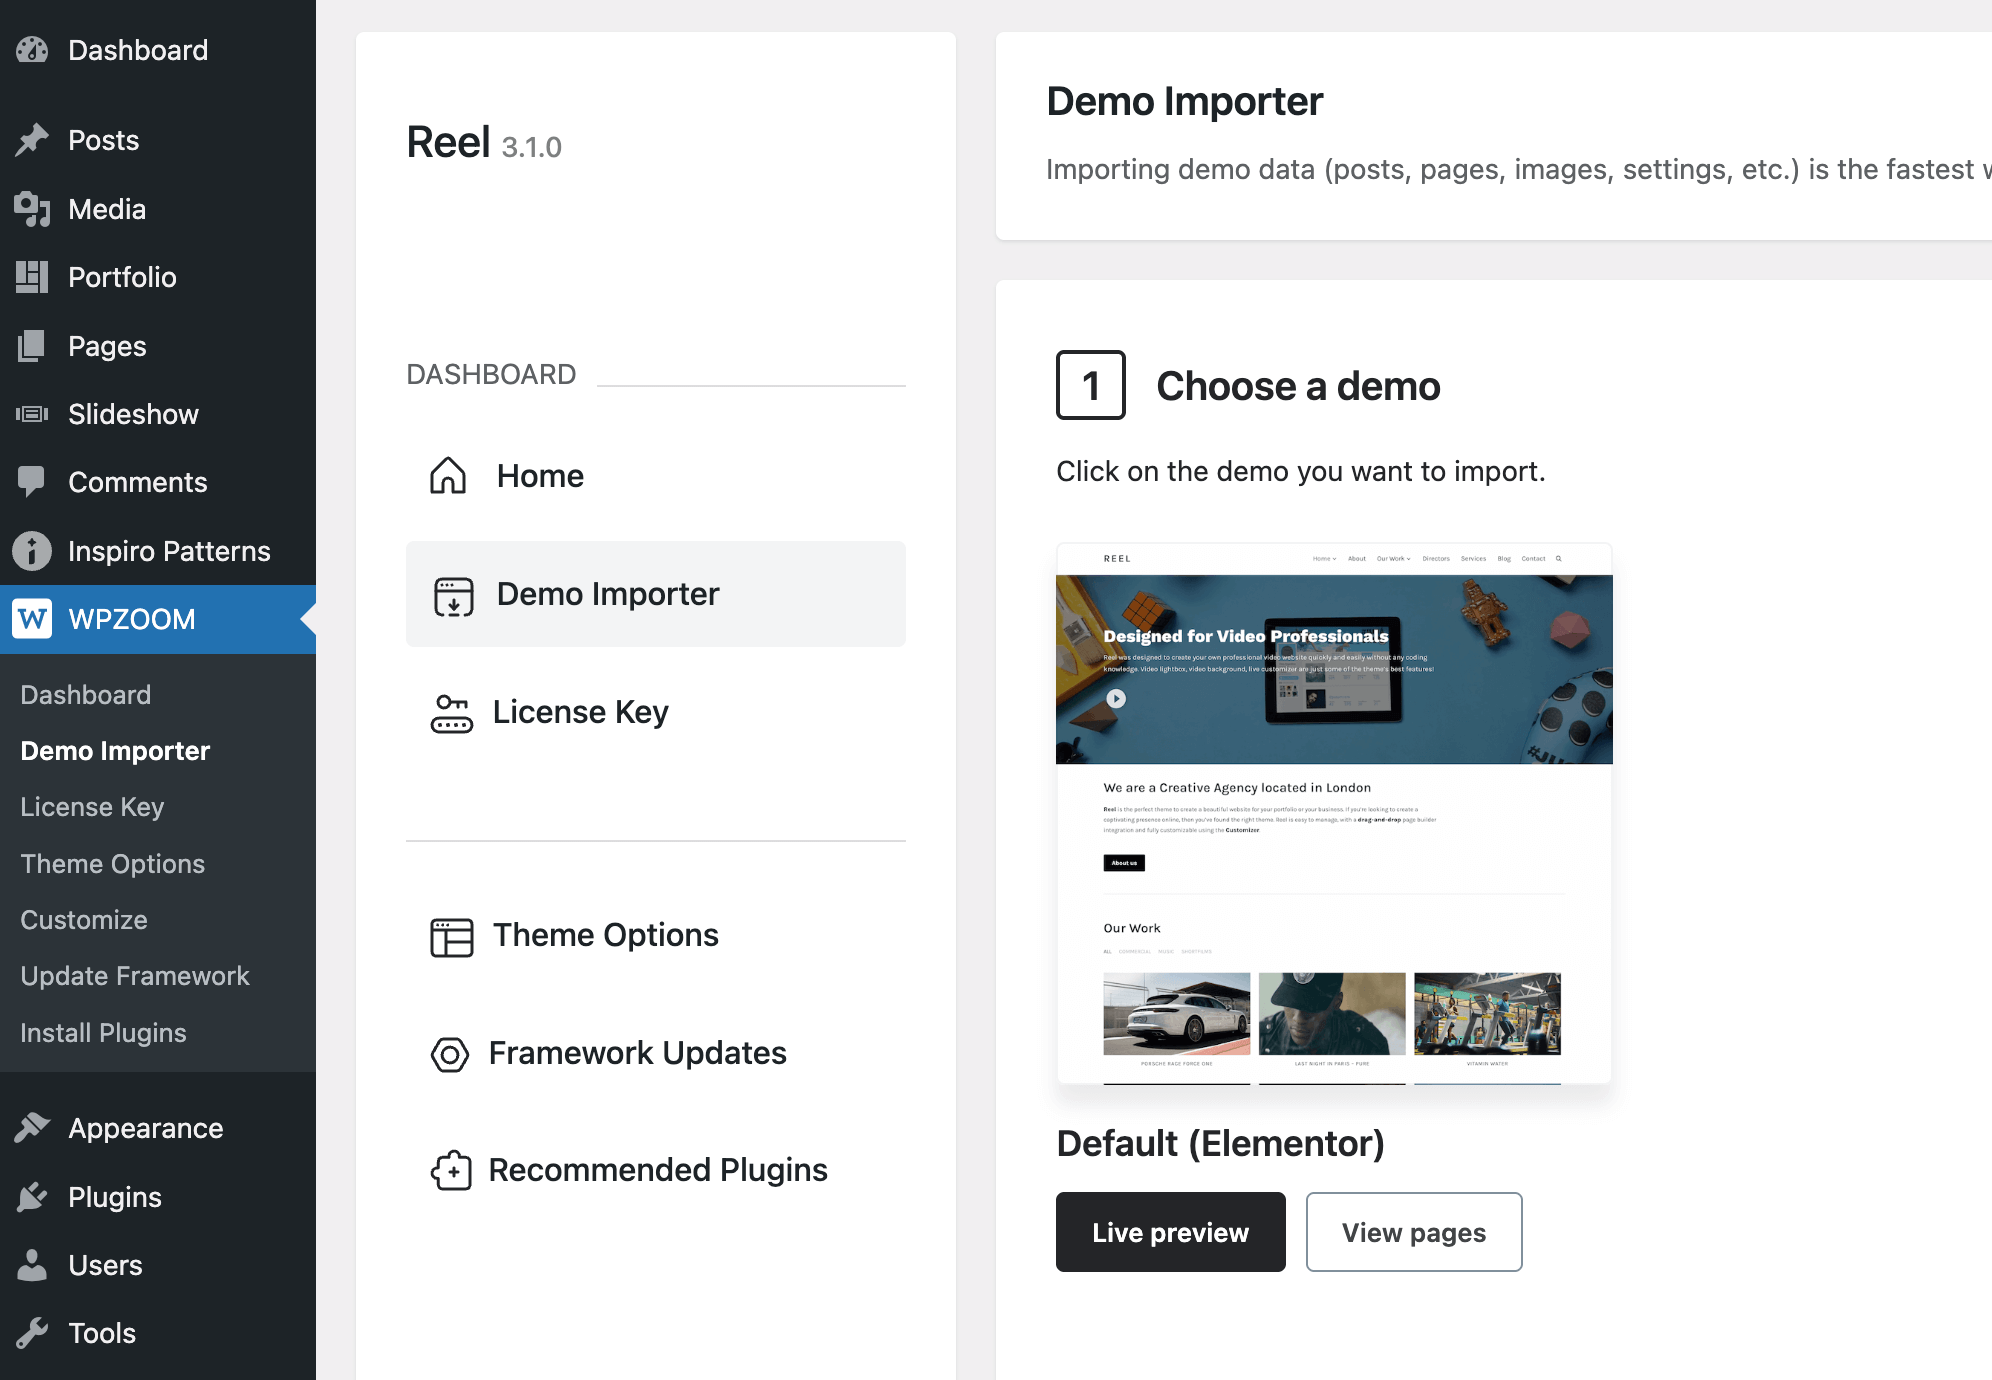Click the Comments bubble icon

pyautogui.click(x=32, y=482)
